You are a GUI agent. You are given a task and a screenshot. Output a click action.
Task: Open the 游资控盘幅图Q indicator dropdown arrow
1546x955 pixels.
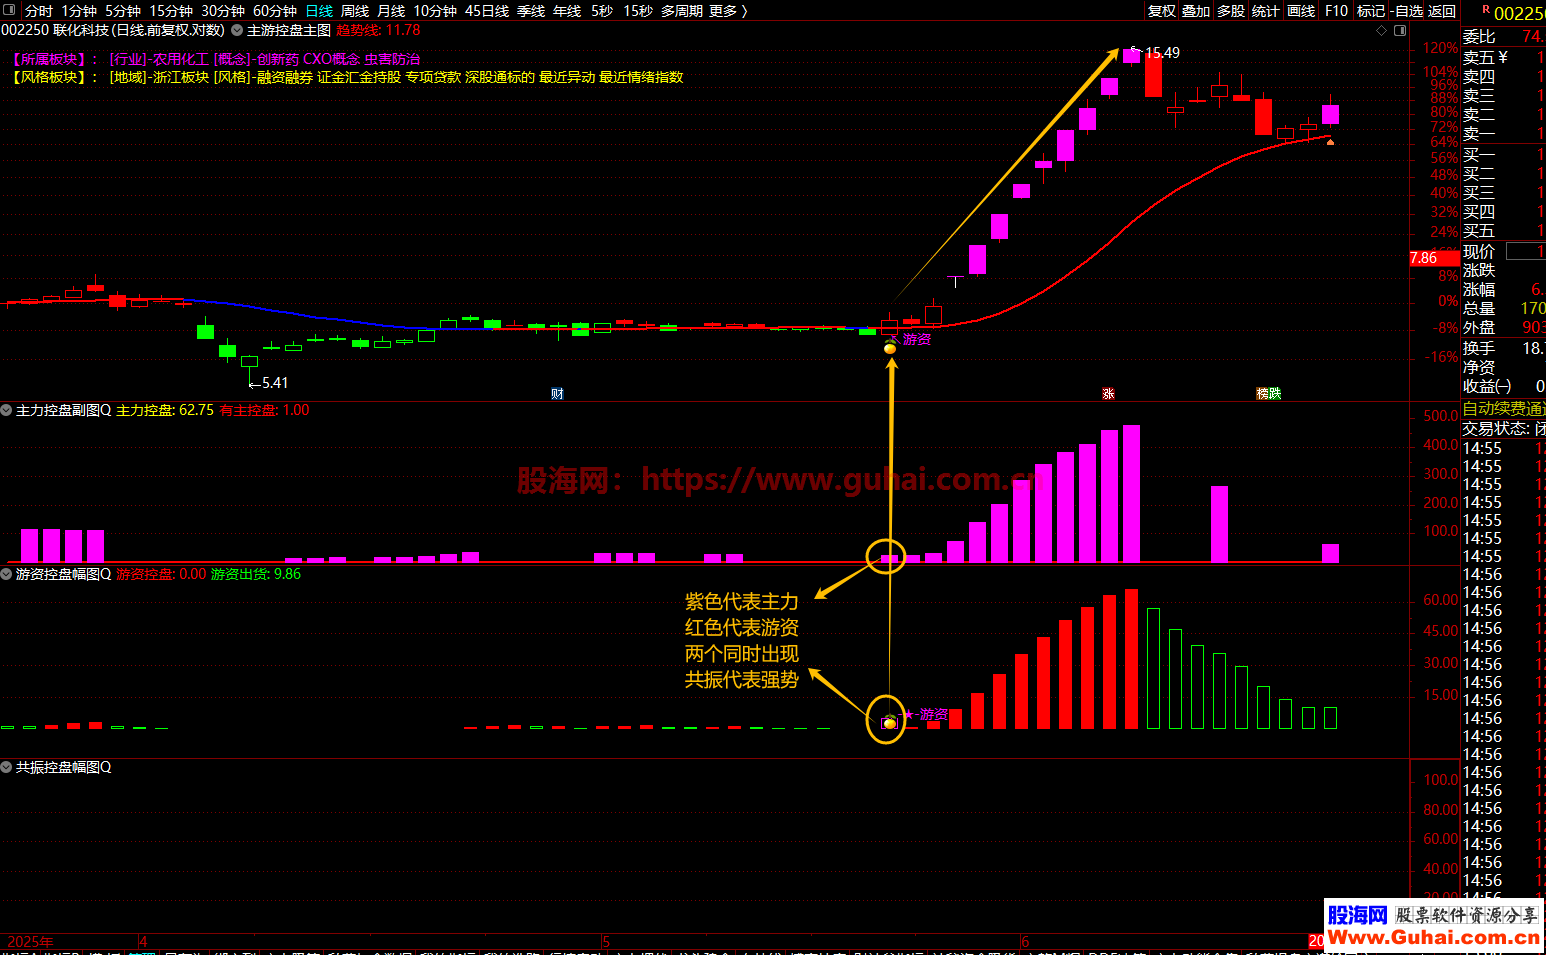click(7, 574)
